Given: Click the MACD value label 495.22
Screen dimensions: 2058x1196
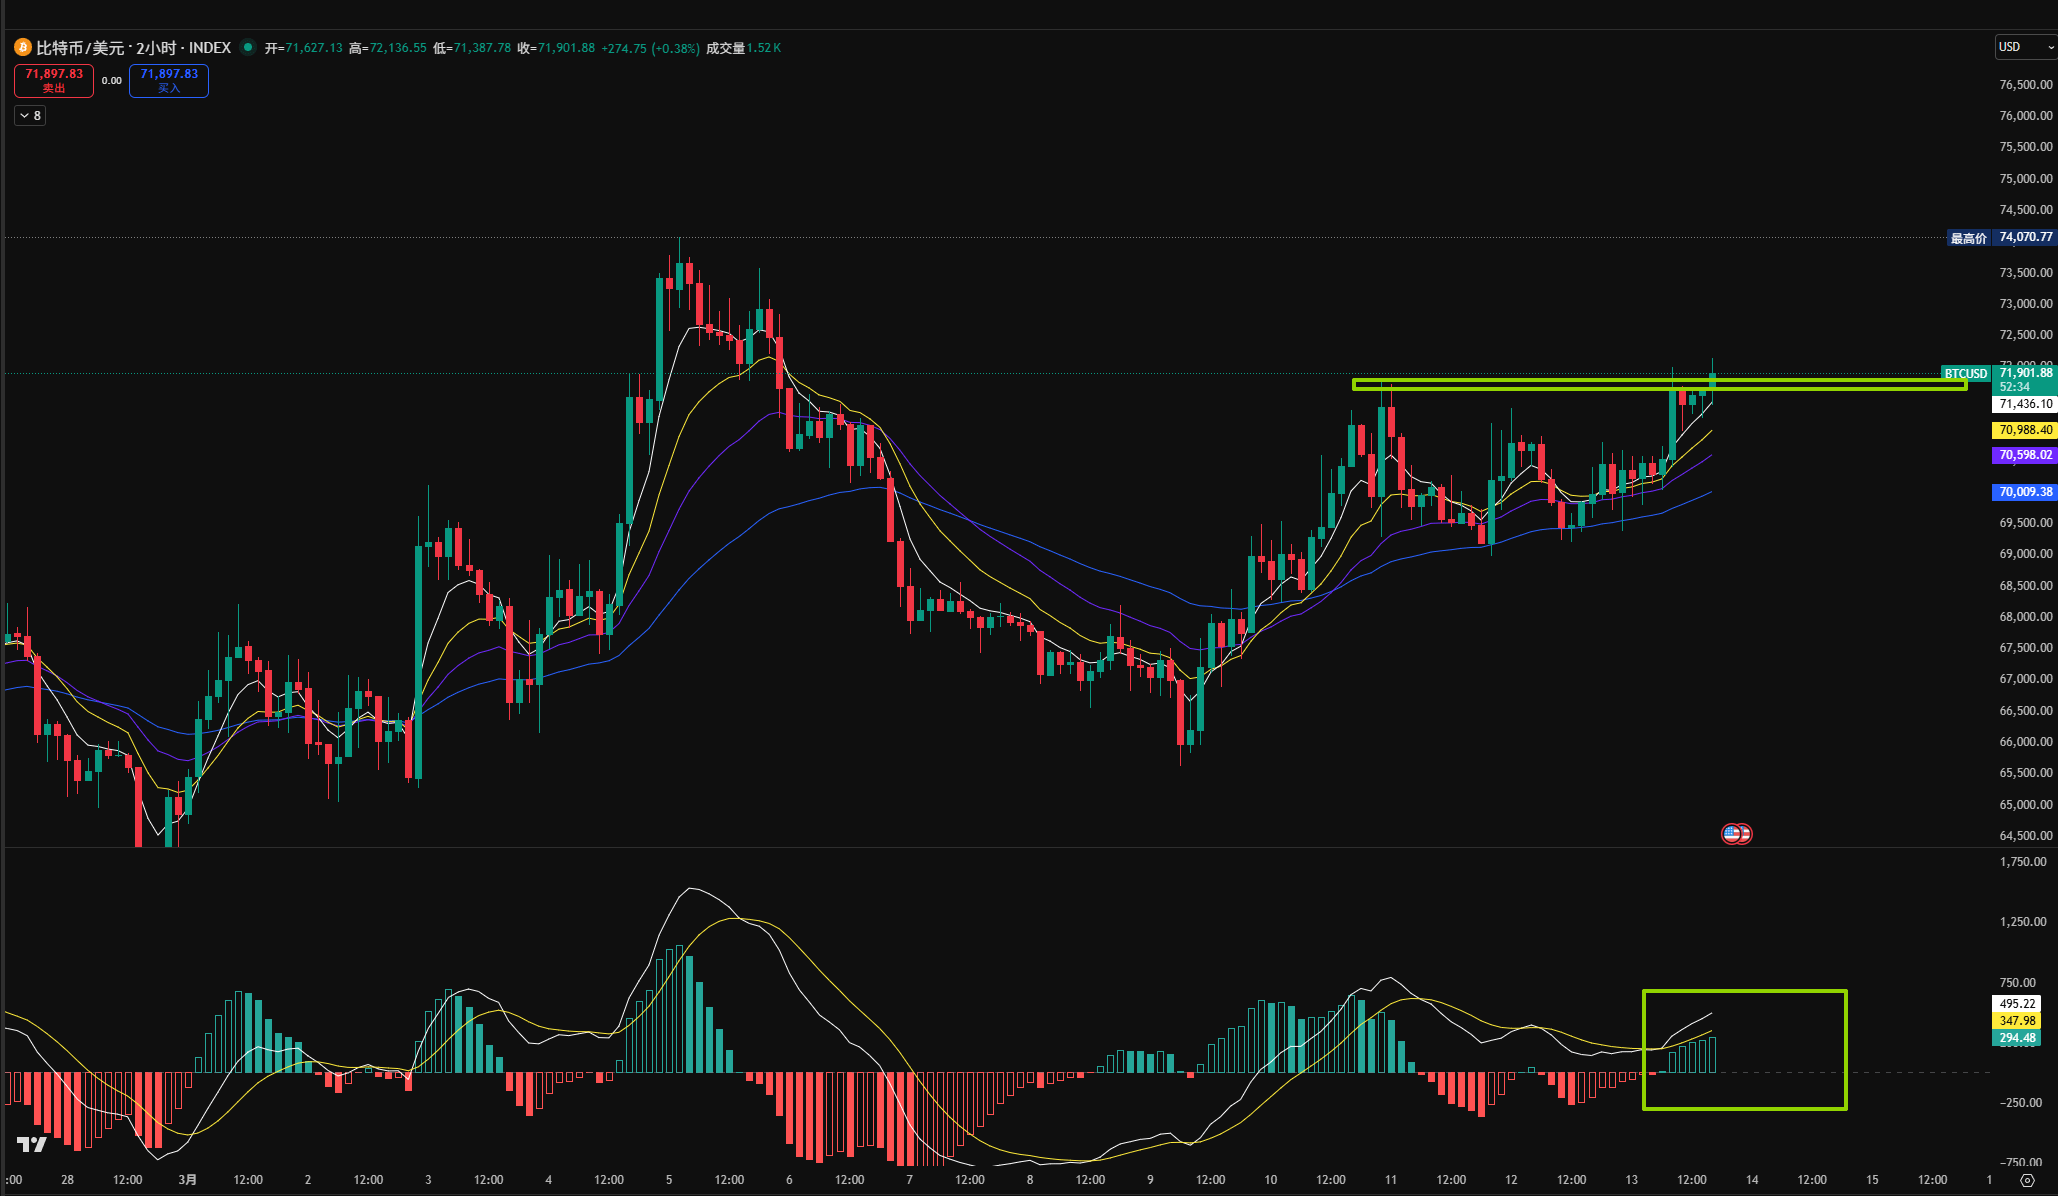Looking at the screenshot, I should (x=2017, y=1003).
